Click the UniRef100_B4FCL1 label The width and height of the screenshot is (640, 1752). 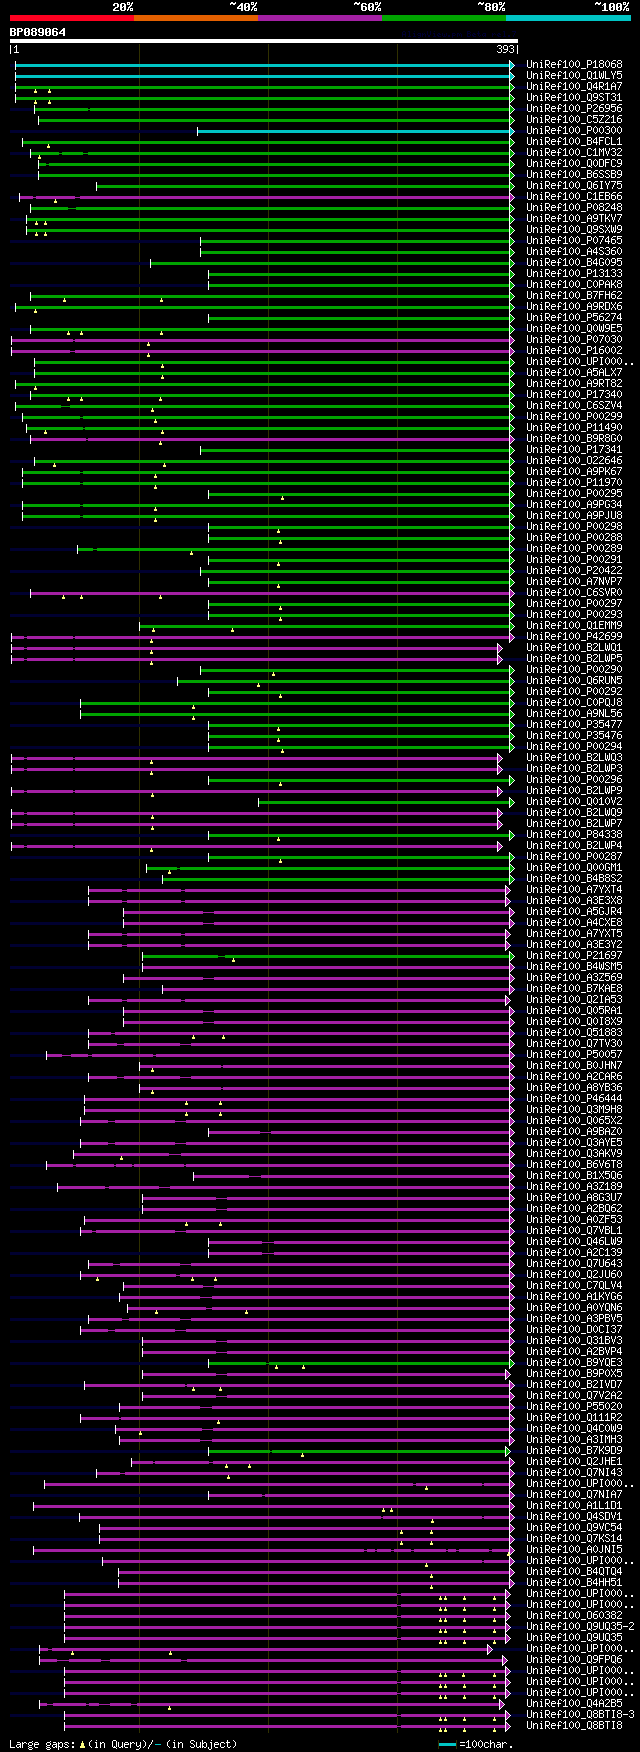coord(574,141)
